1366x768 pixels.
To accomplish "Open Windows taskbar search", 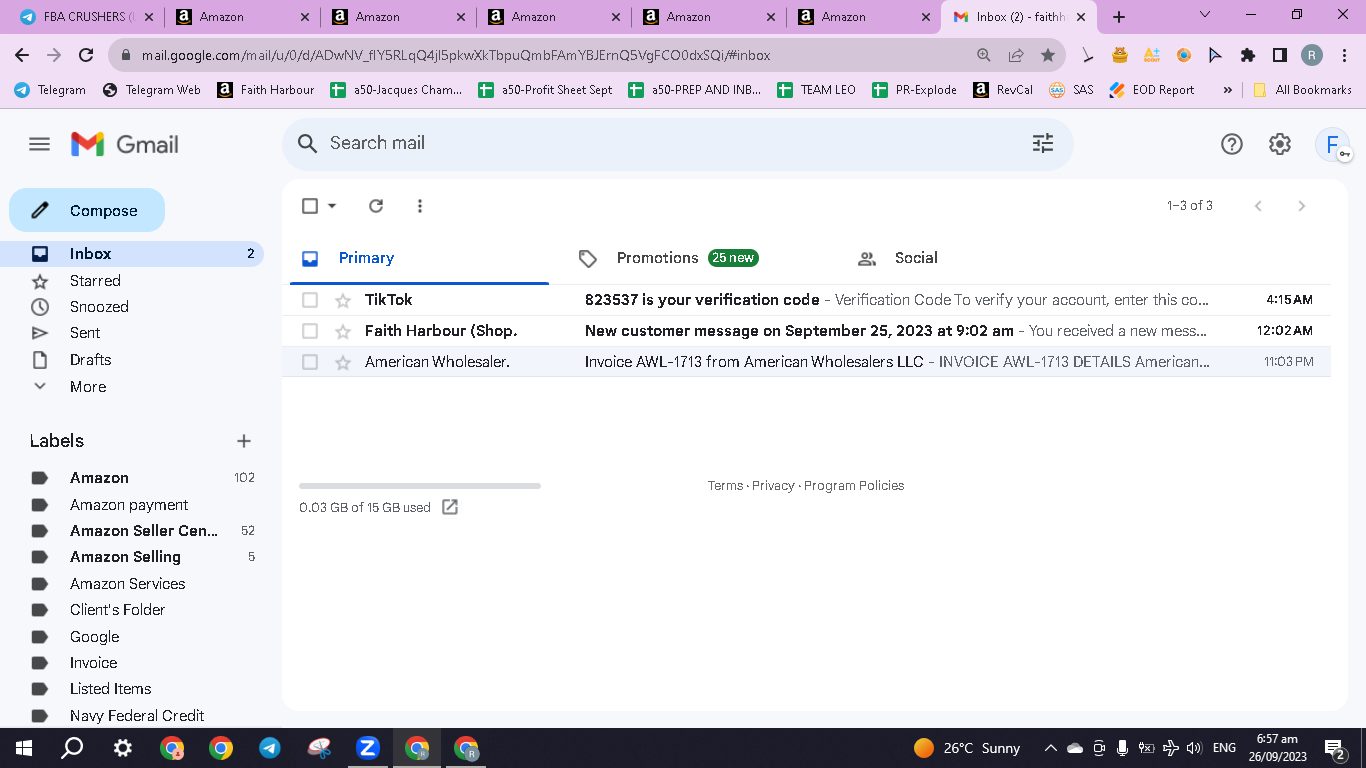I will 72,748.
